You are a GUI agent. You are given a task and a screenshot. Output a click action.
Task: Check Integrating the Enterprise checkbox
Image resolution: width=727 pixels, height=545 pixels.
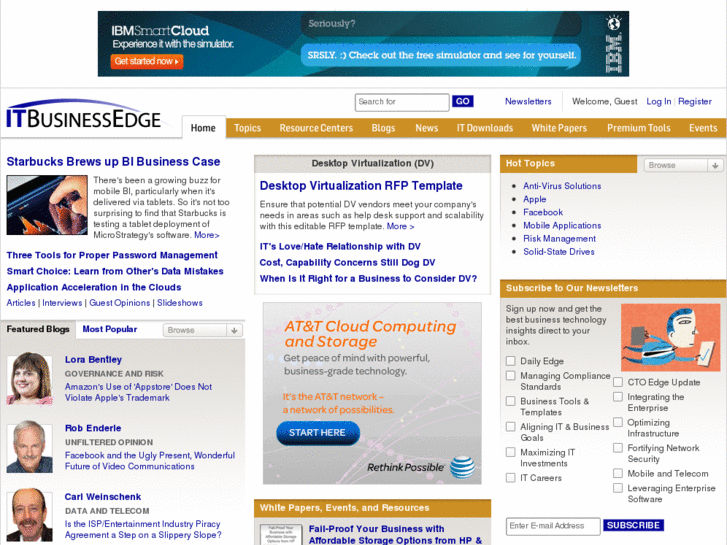click(618, 397)
